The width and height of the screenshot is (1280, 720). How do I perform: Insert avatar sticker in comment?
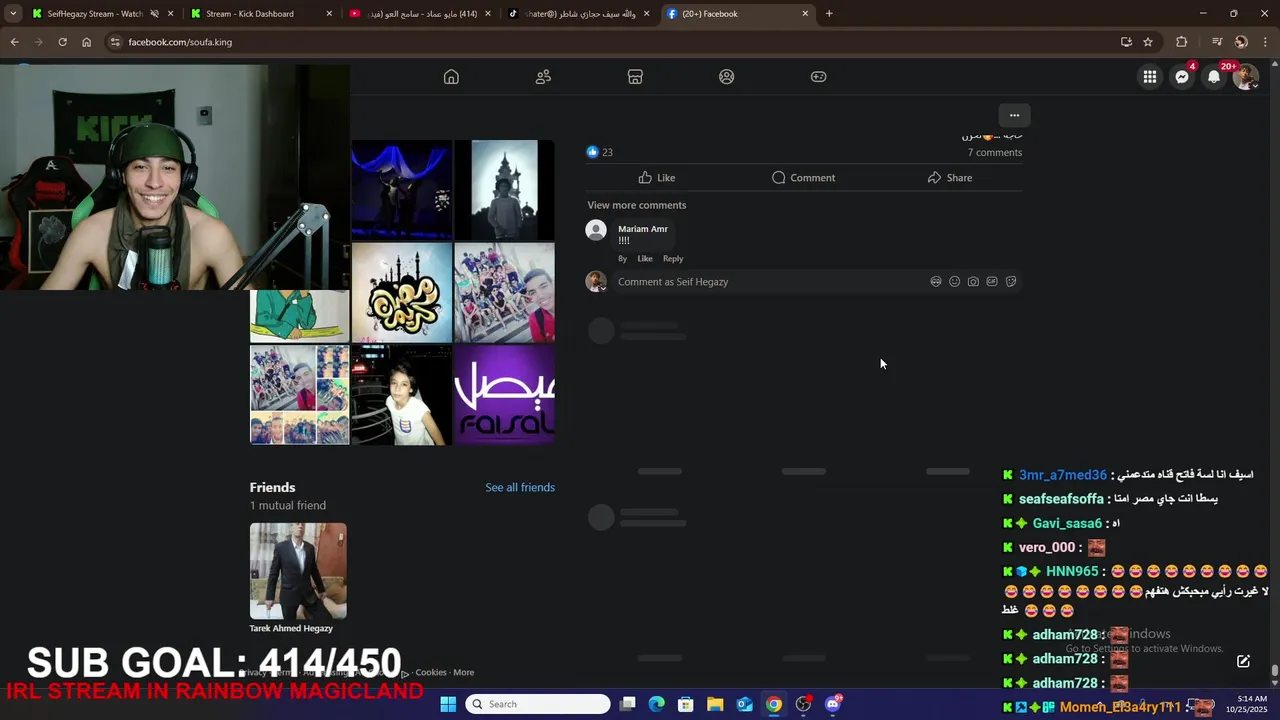936,282
